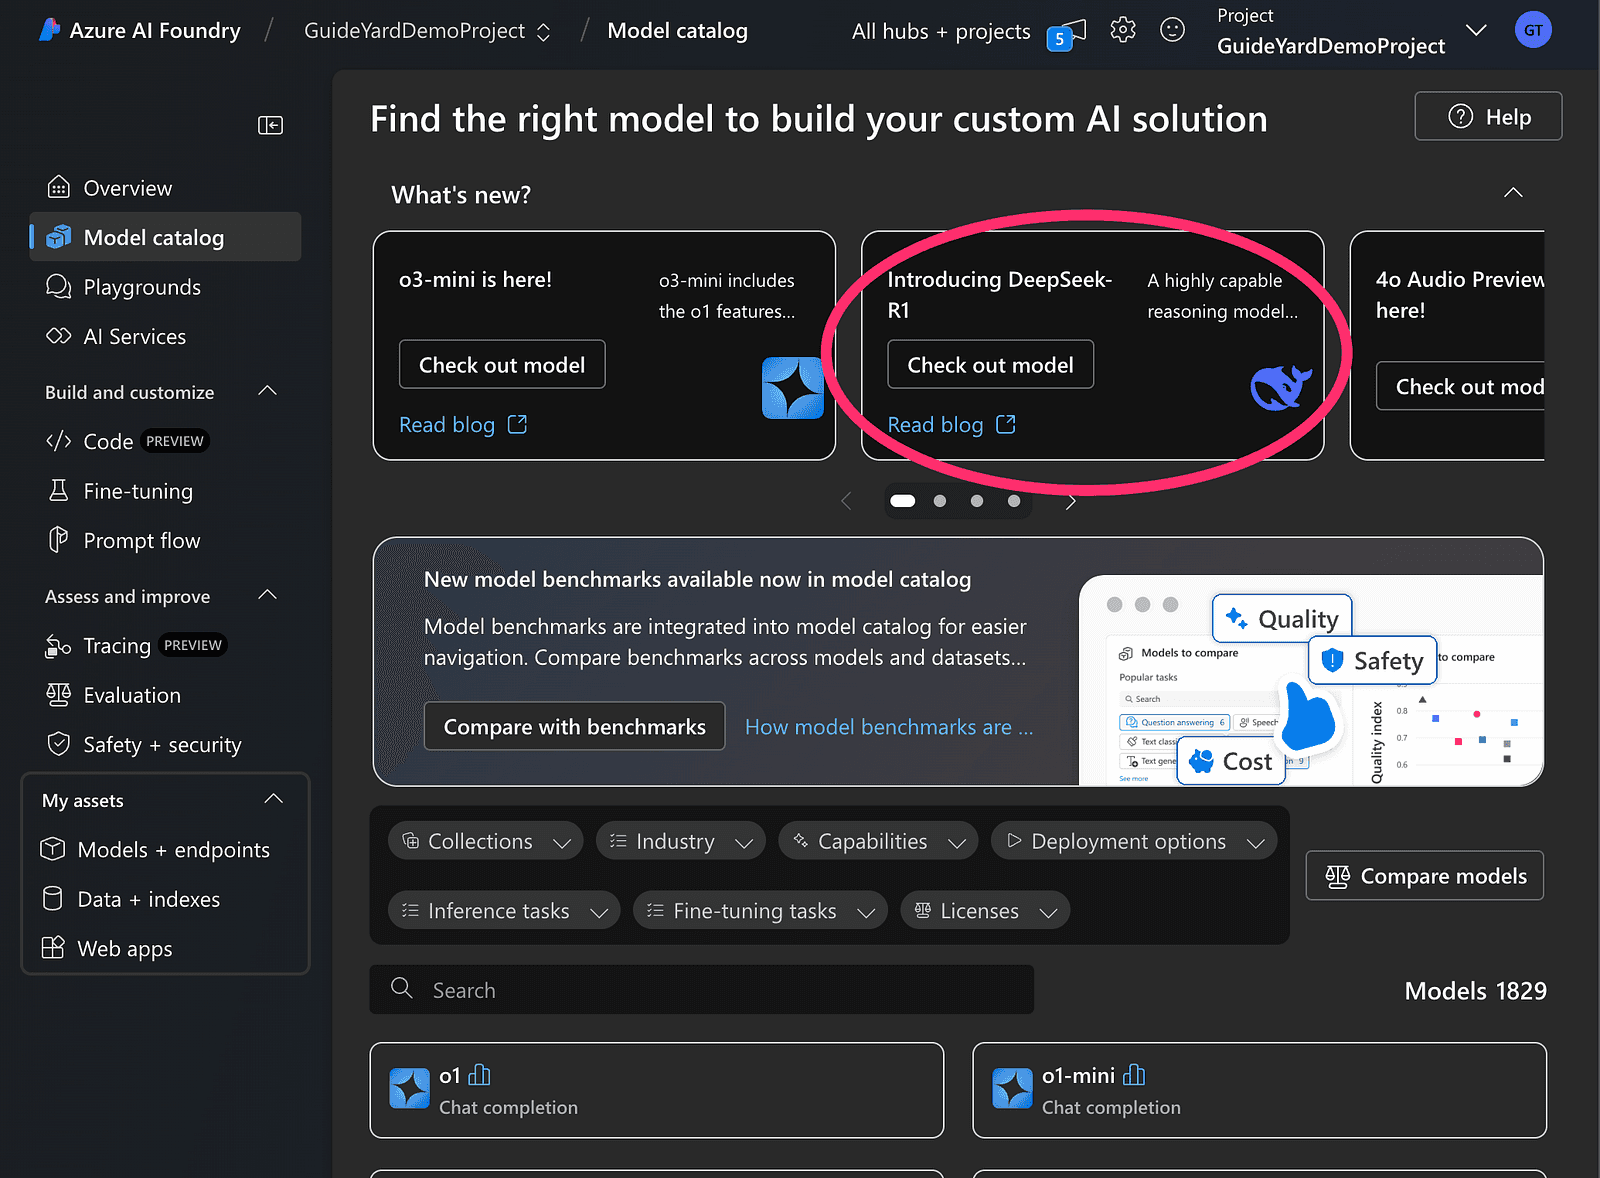The width and height of the screenshot is (1600, 1178).
Task: Expand the Project selector dropdown
Action: tap(1476, 30)
